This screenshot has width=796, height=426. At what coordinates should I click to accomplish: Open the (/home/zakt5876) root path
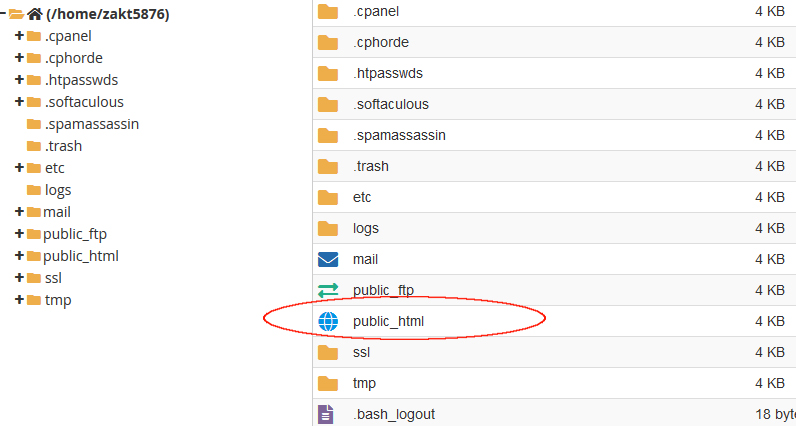pyautogui.click(x=108, y=14)
